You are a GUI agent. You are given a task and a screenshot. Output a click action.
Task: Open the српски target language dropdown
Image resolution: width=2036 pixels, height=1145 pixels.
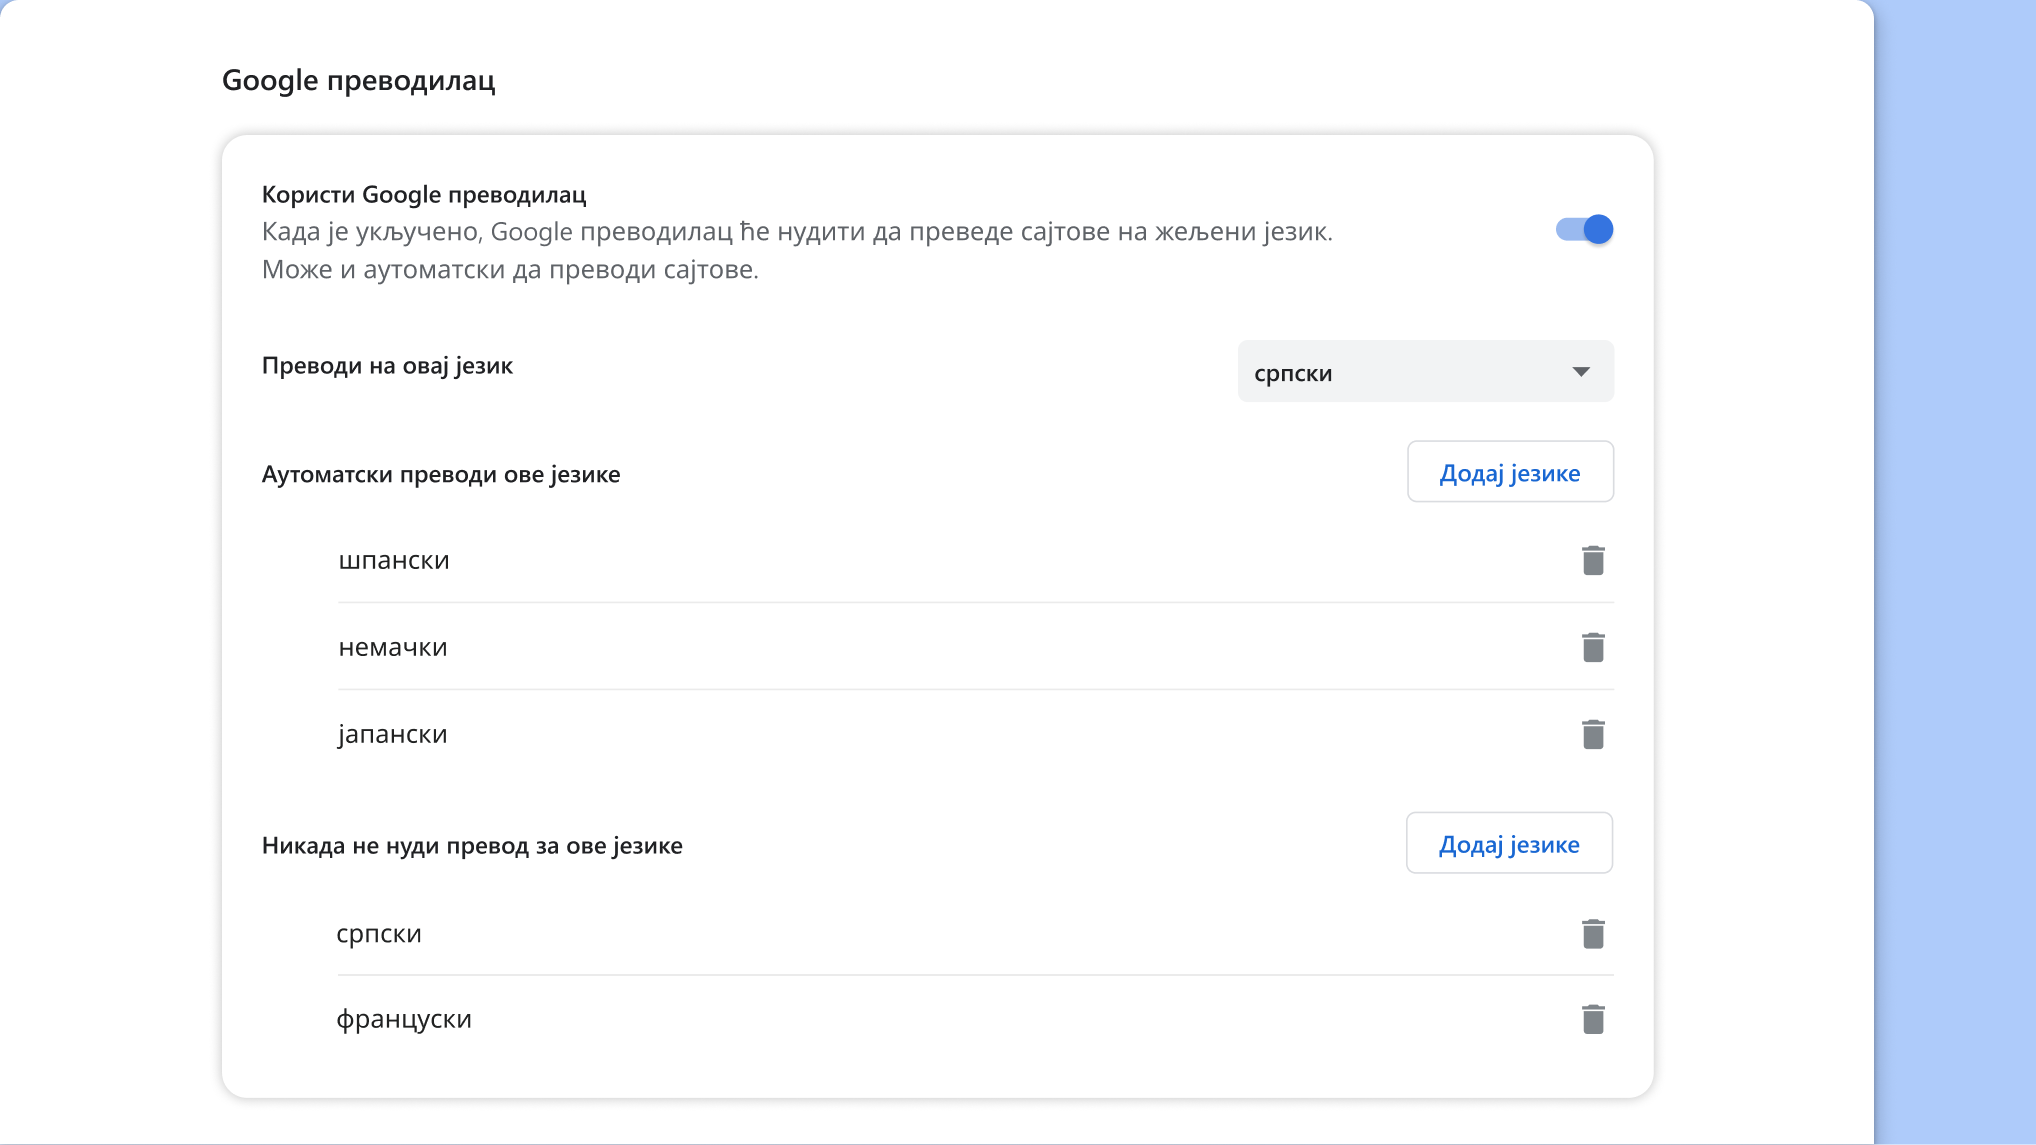[1425, 372]
